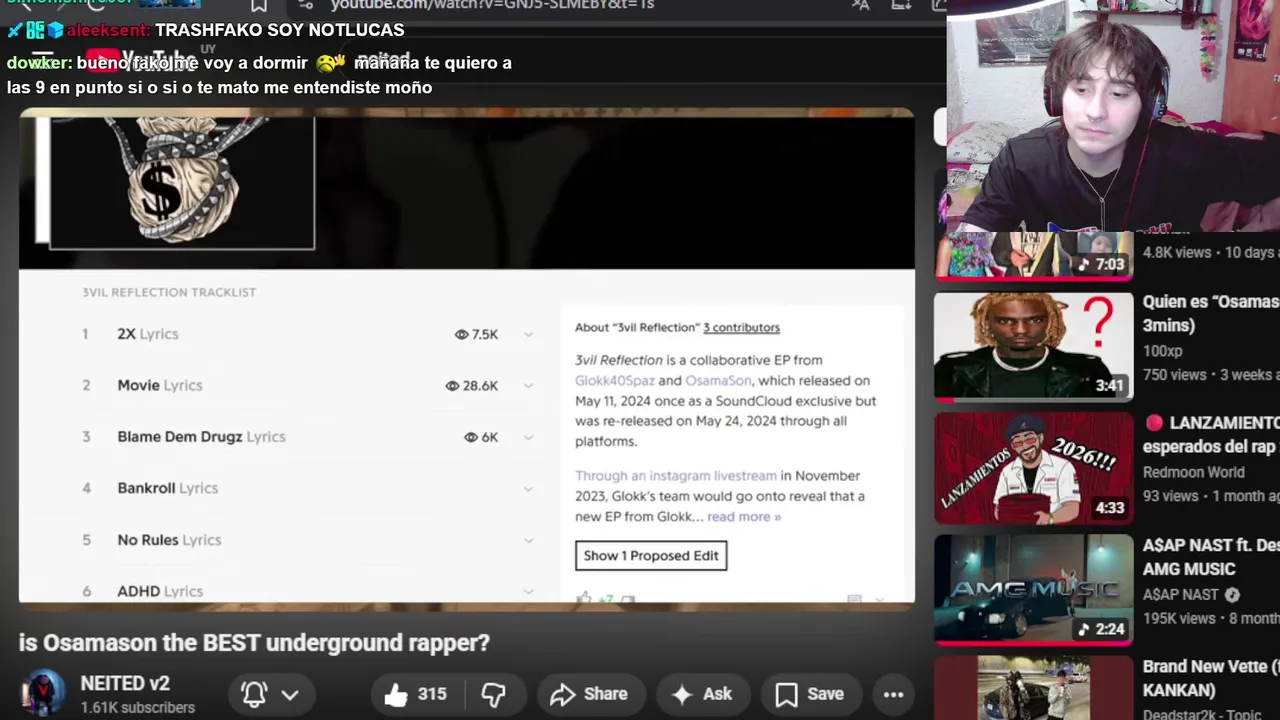1280x720 pixels.
Task: Click the 100xp channel name
Action: tap(1163, 351)
